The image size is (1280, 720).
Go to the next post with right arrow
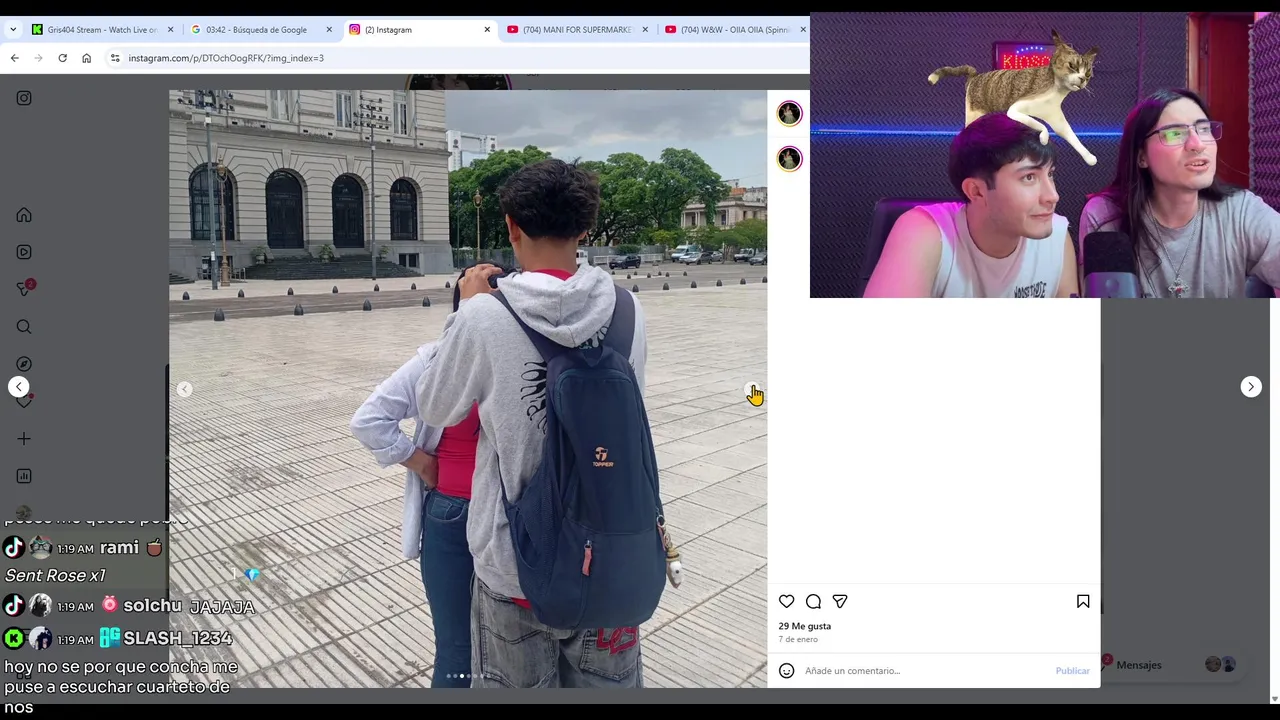[1251, 387]
